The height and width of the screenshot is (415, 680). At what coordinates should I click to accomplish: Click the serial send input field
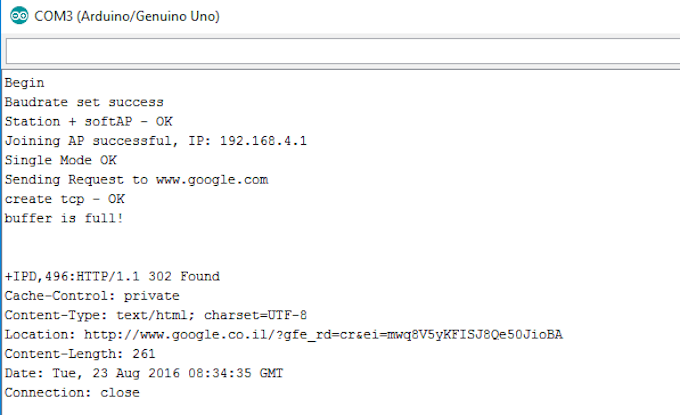pyautogui.click(x=340, y=51)
